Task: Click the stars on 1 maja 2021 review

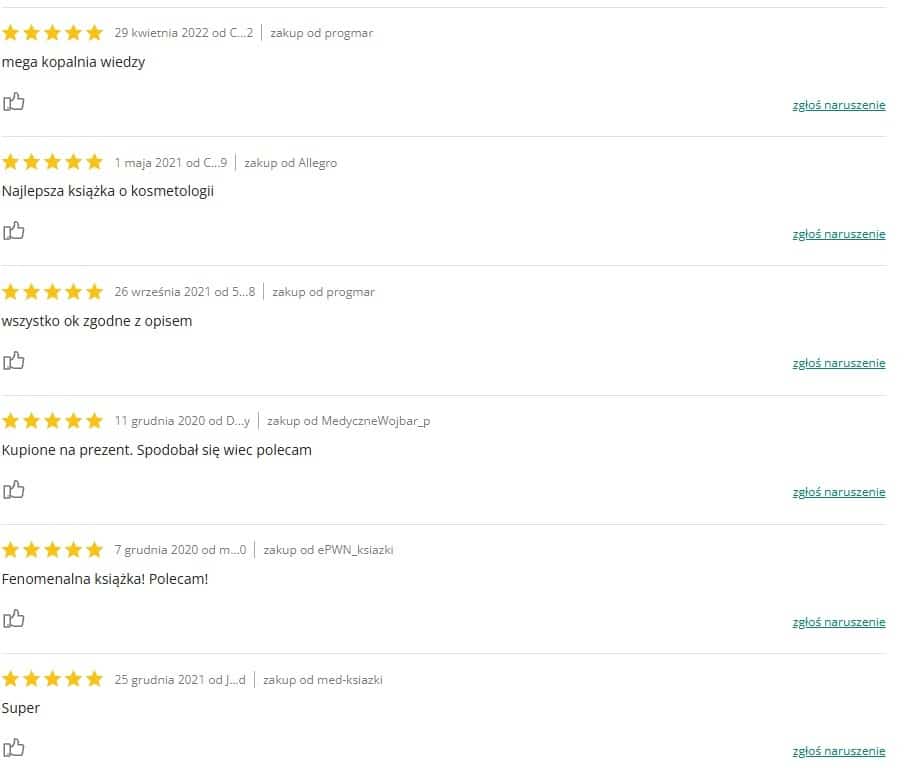Action: point(53,162)
